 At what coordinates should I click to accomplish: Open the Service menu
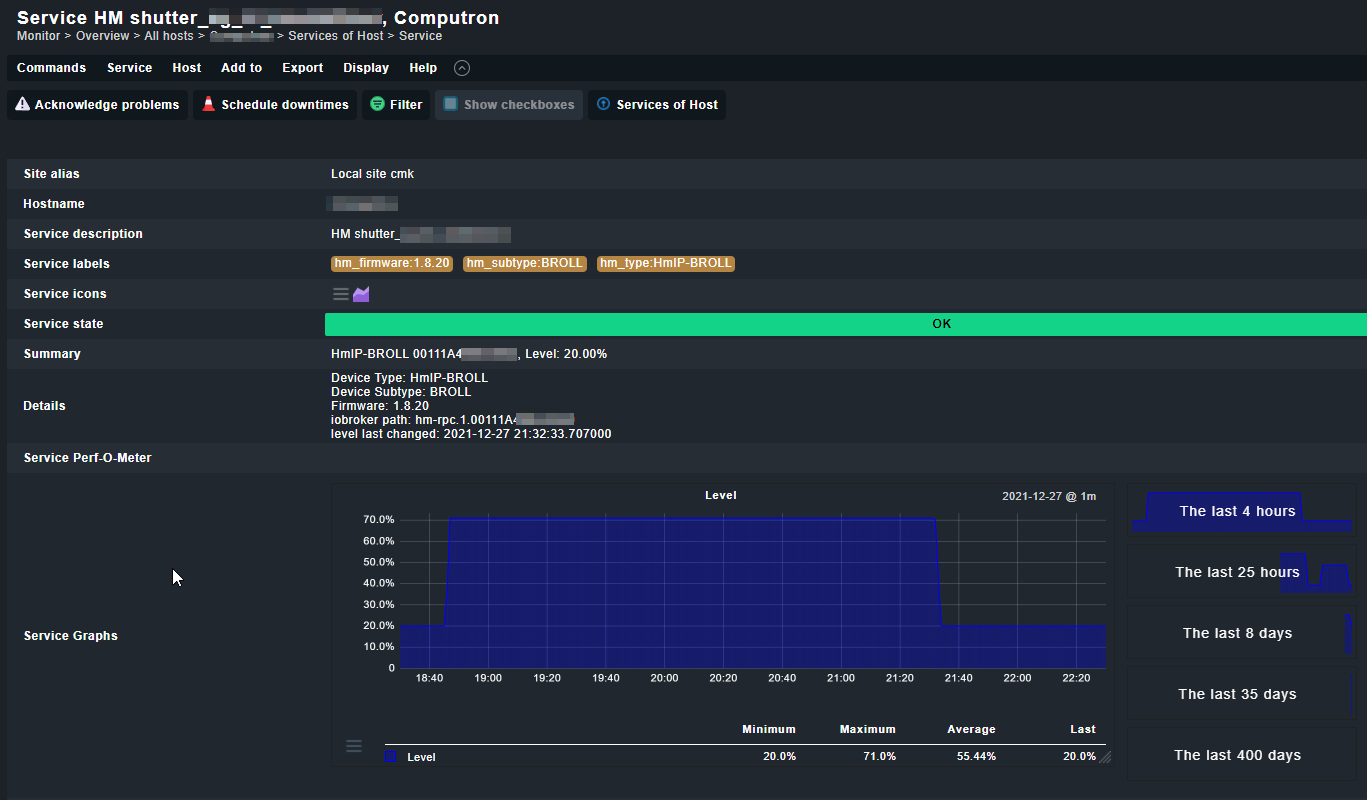(129, 68)
